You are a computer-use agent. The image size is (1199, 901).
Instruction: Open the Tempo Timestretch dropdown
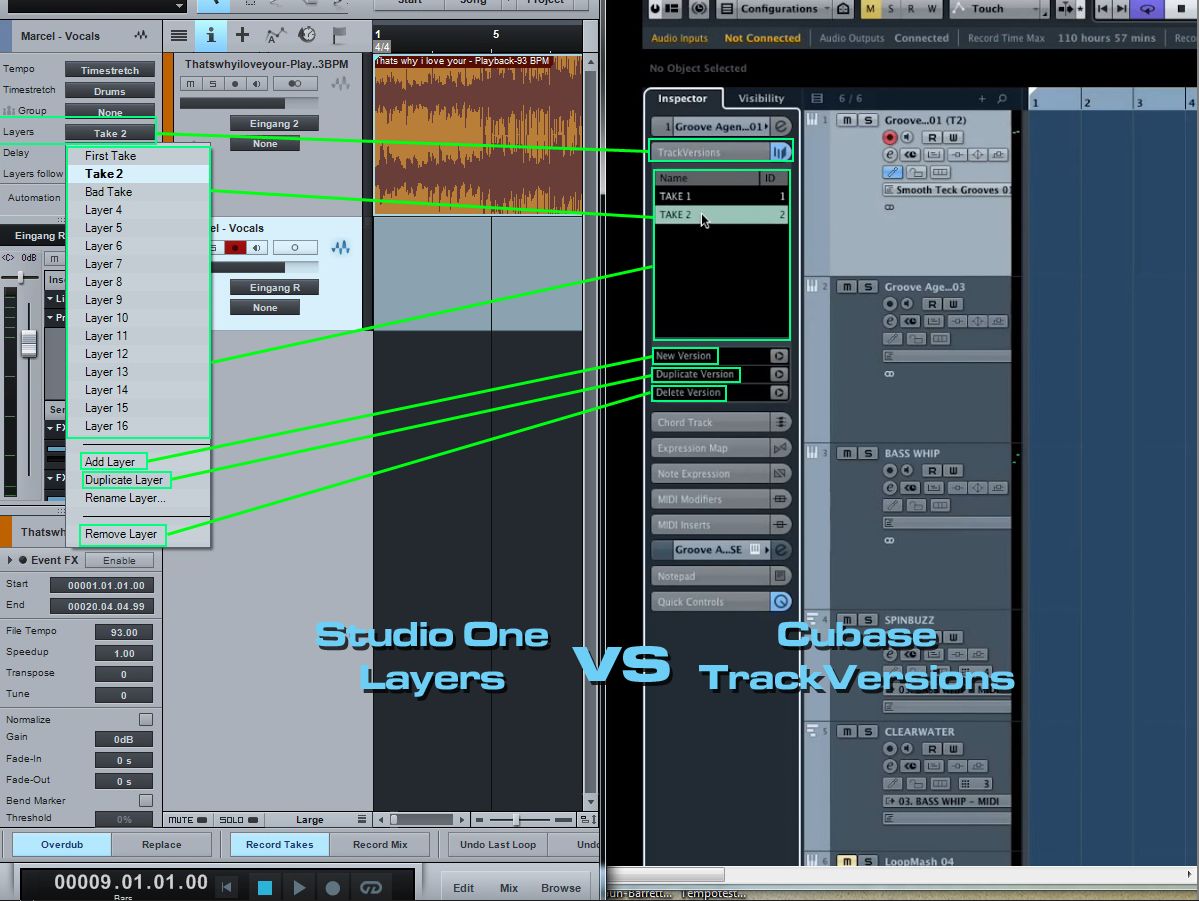coord(110,70)
